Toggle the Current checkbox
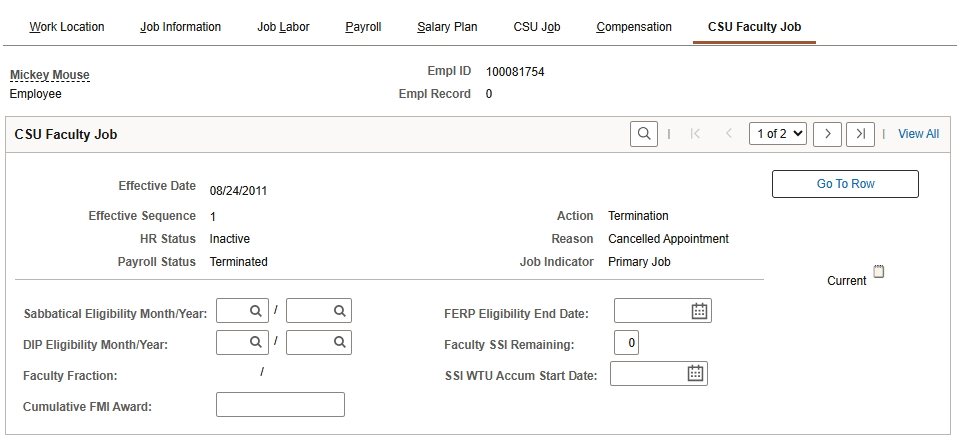This screenshot has height=441, width=957. (879, 271)
